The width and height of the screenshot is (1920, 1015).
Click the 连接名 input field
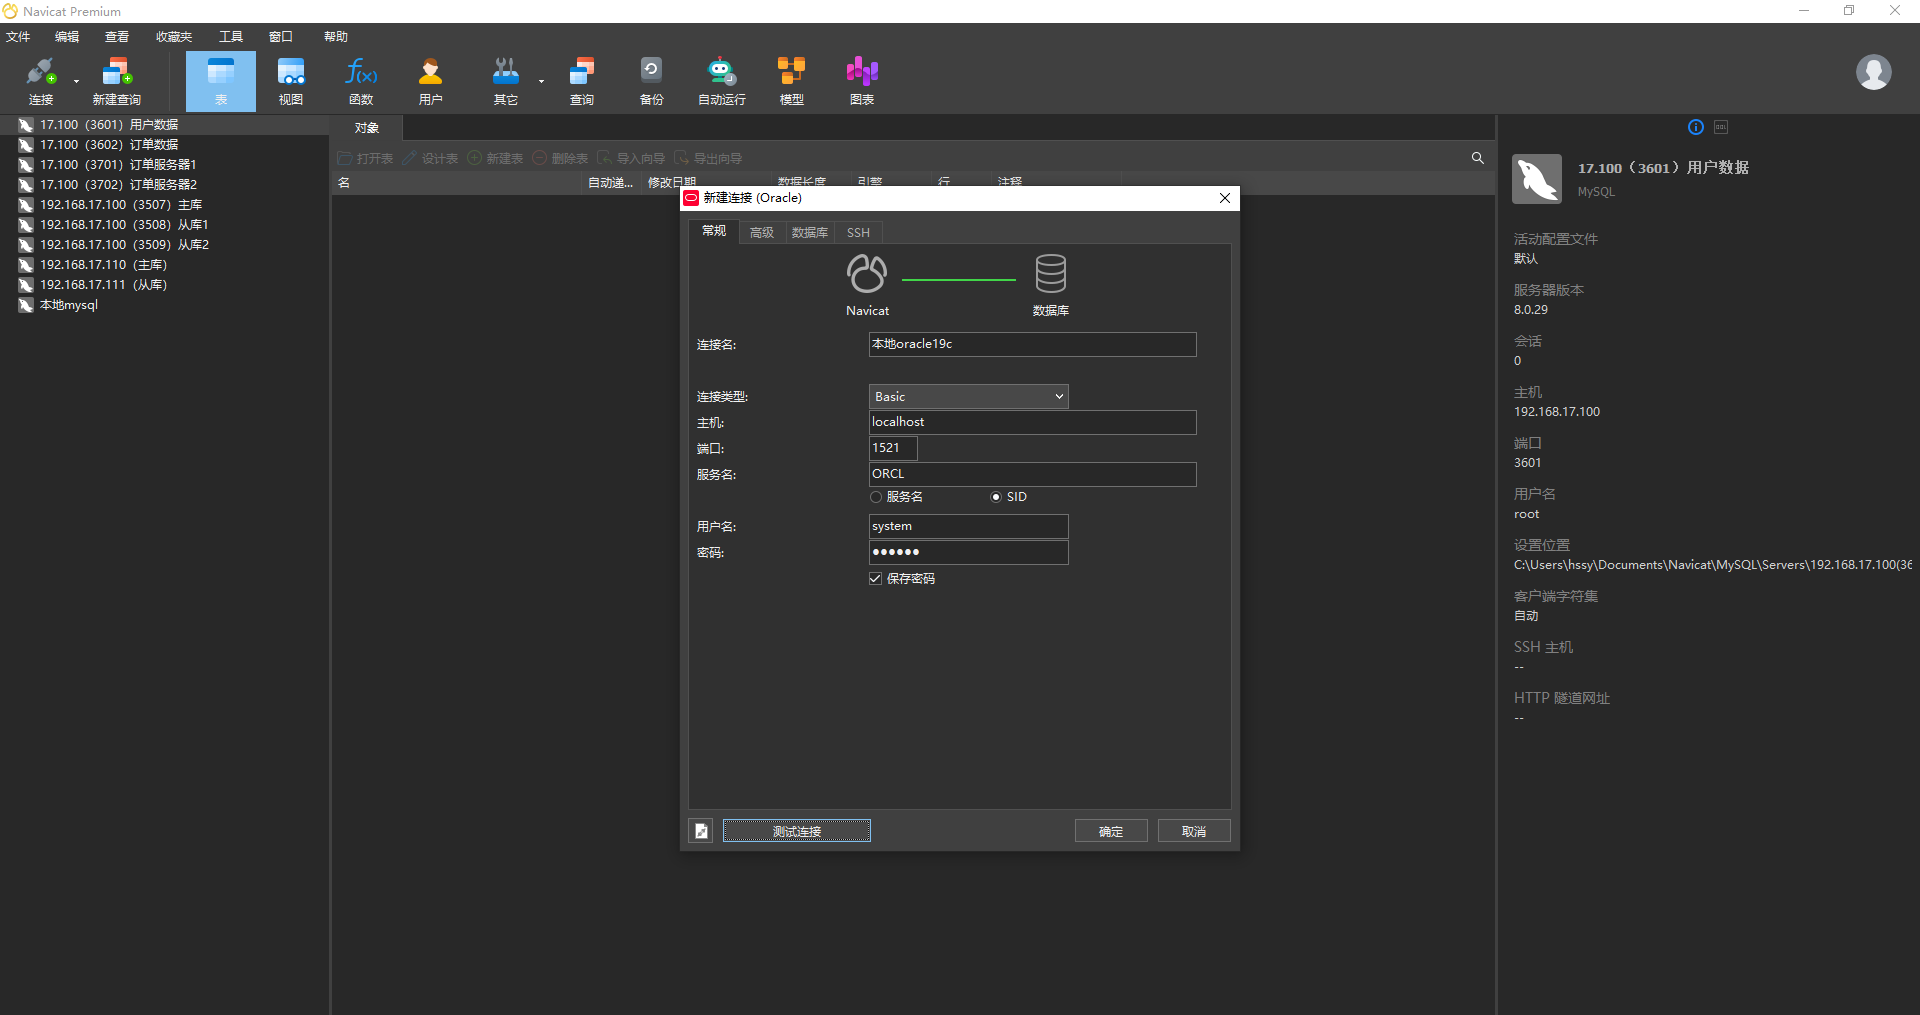click(1032, 344)
